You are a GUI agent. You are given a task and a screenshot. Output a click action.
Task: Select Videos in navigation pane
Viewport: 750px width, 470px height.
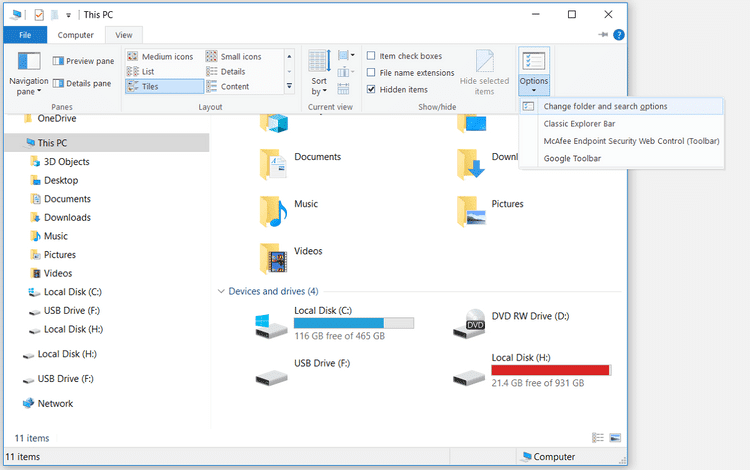click(58, 273)
